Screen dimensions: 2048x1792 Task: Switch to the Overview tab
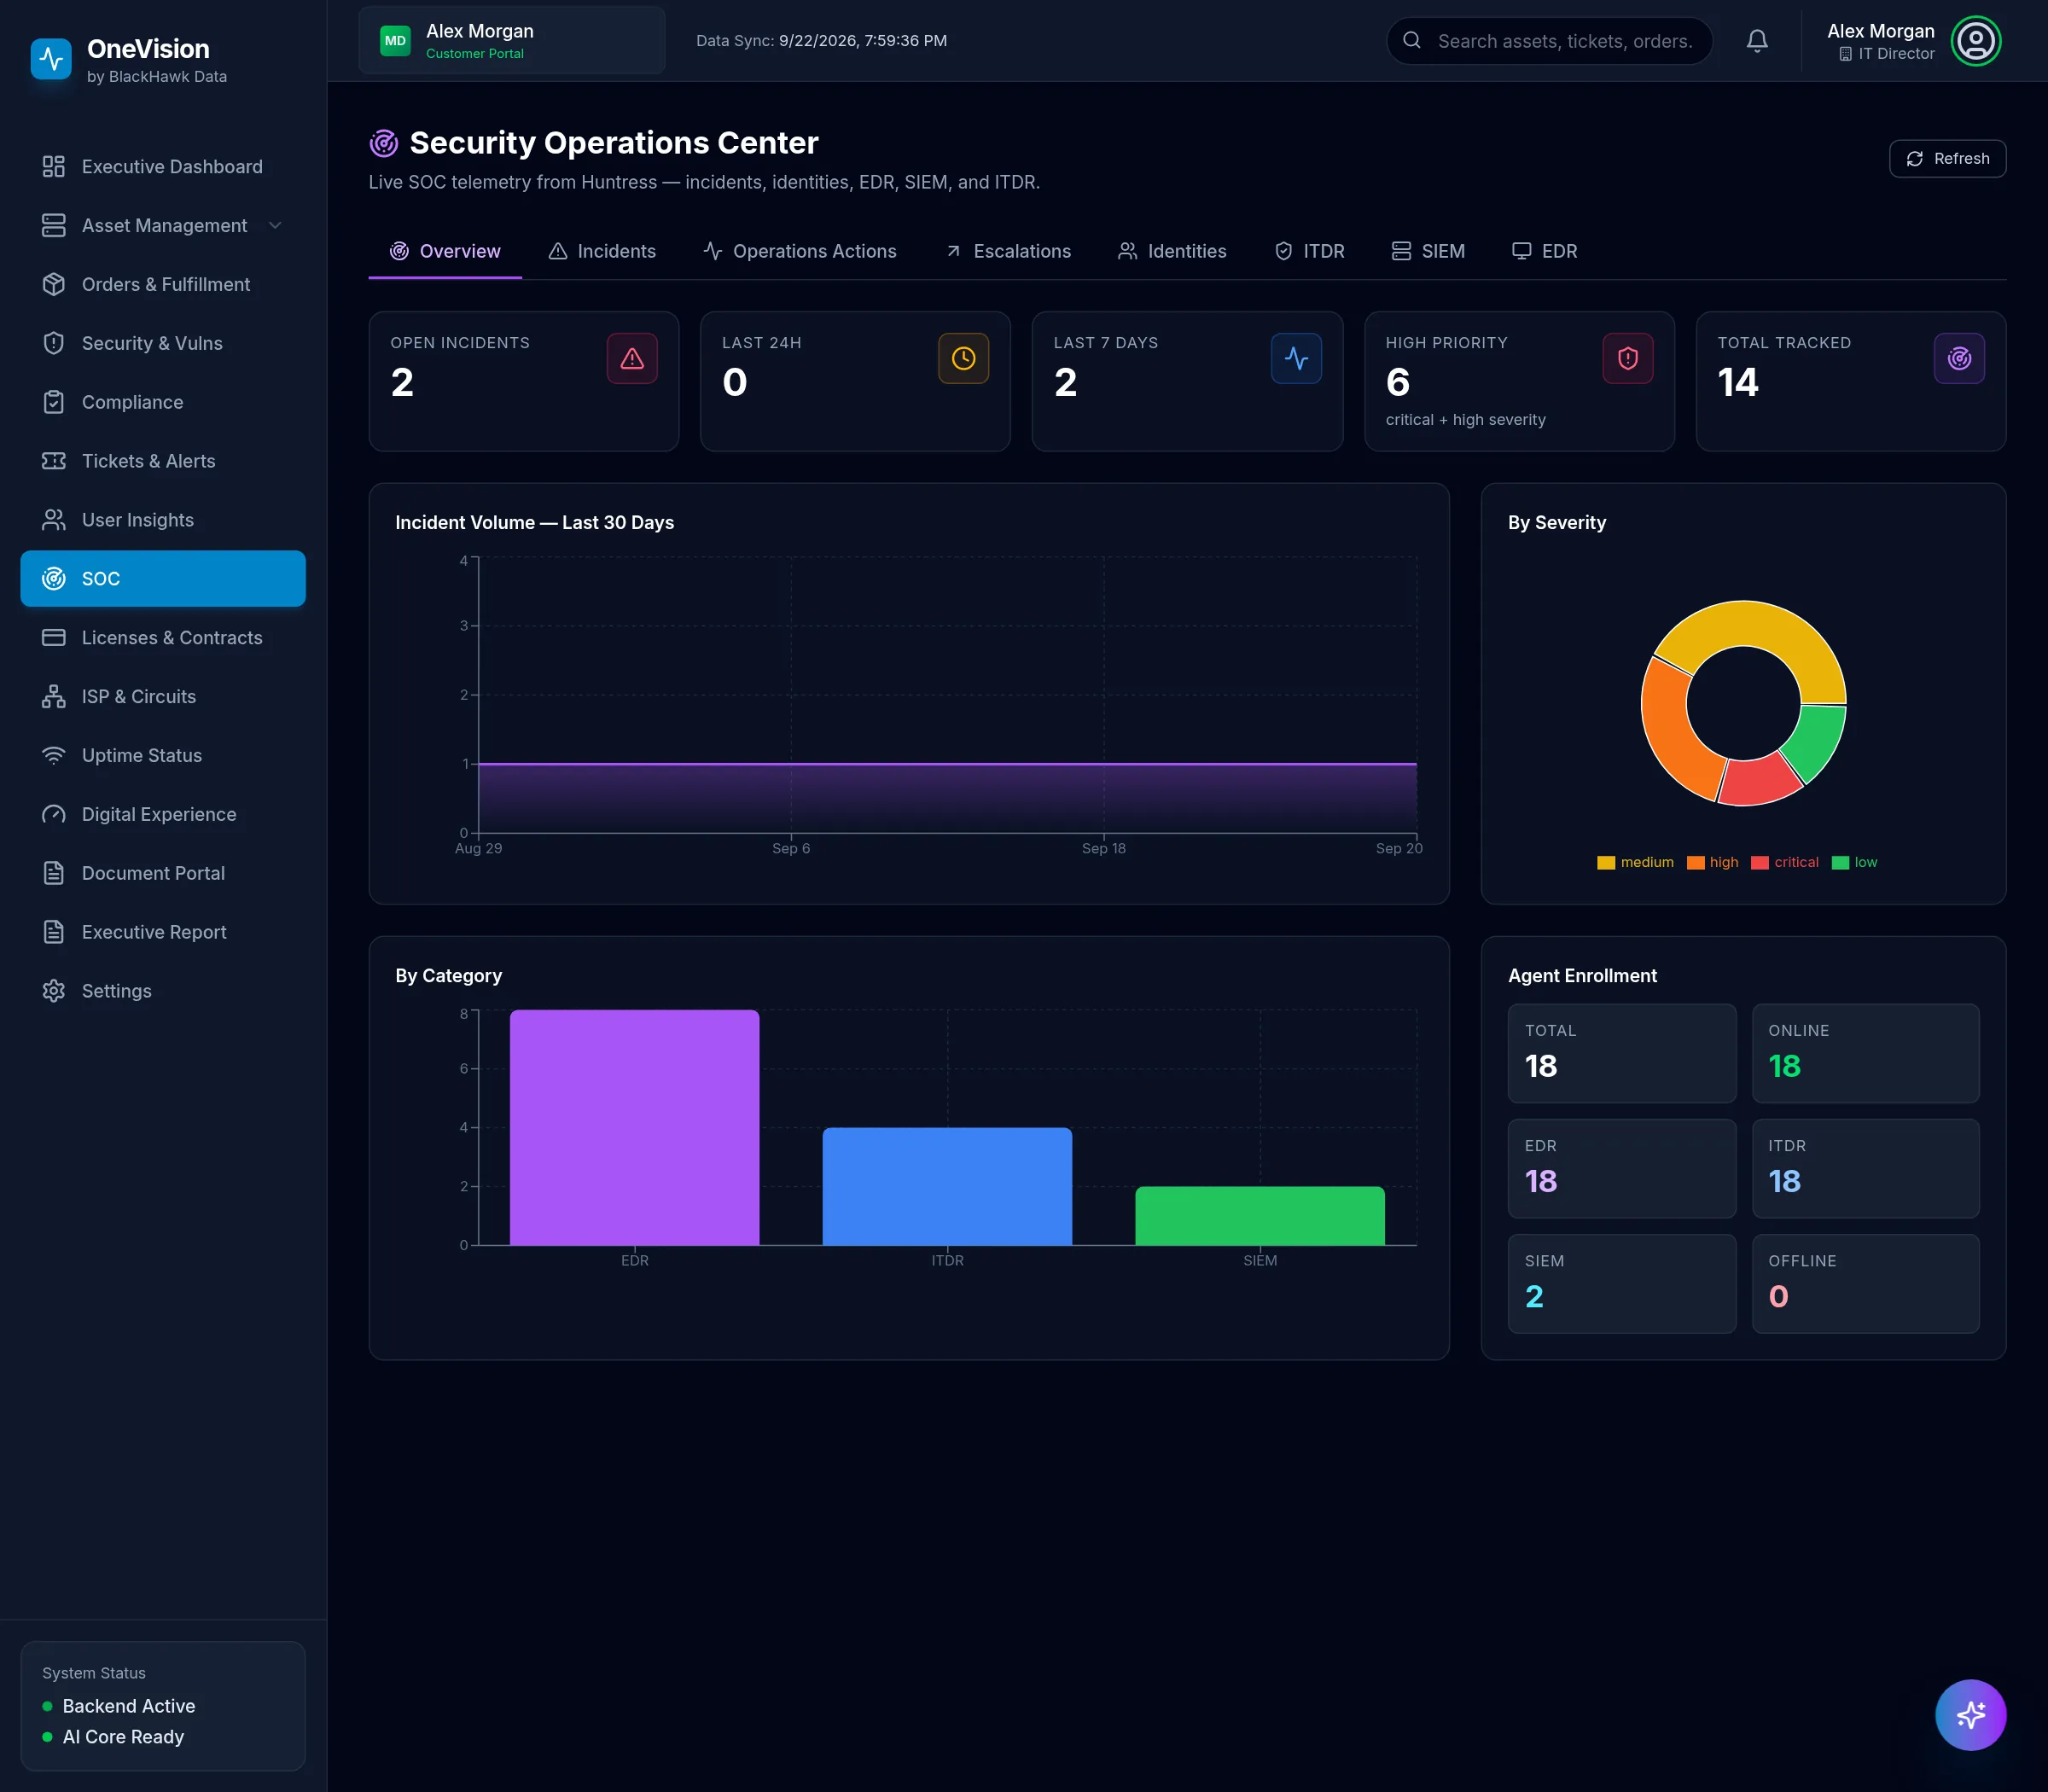coord(445,251)
